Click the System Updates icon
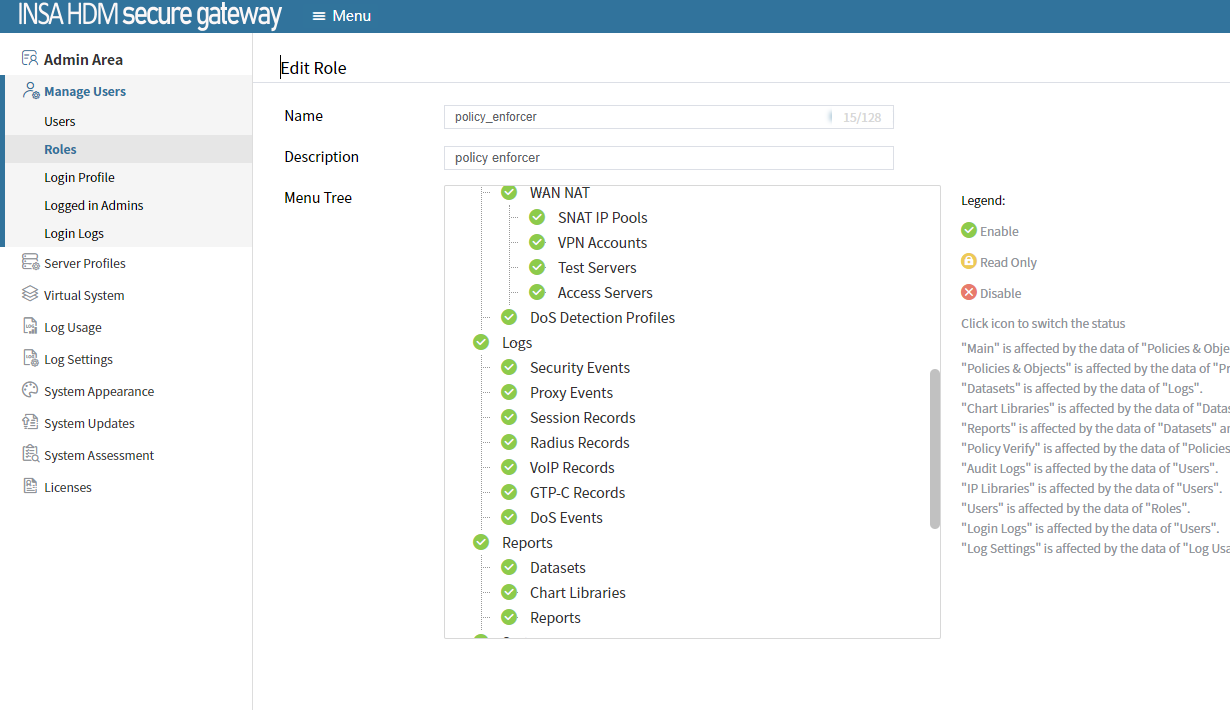1230x710 pixels. [x=30, y=423]
